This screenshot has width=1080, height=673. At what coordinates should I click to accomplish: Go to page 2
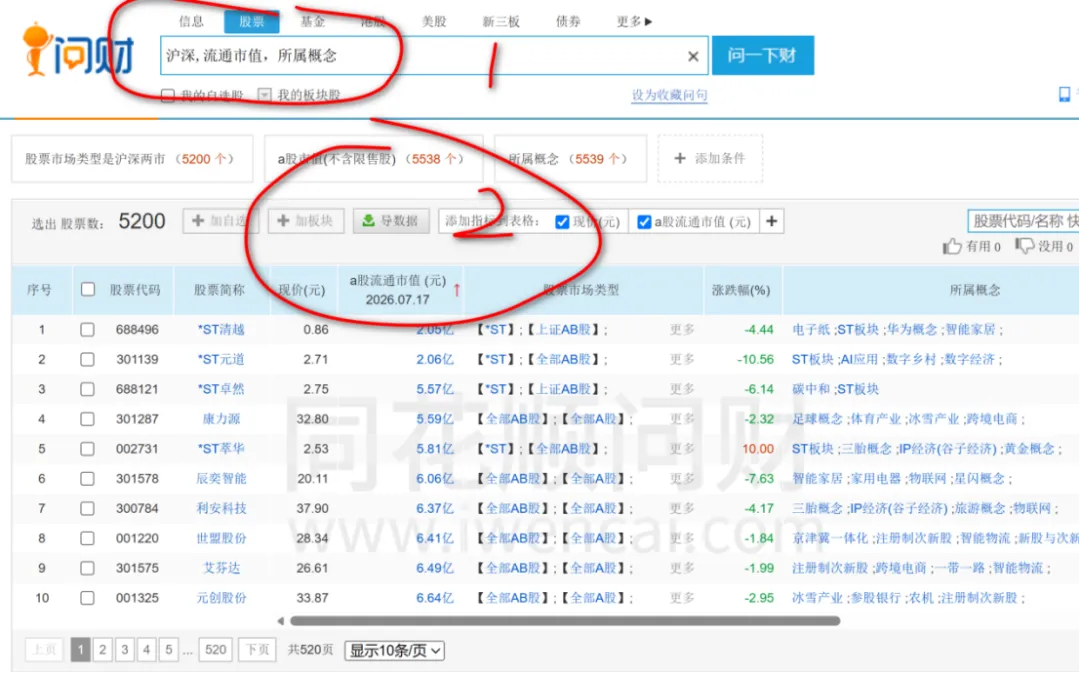103,650
